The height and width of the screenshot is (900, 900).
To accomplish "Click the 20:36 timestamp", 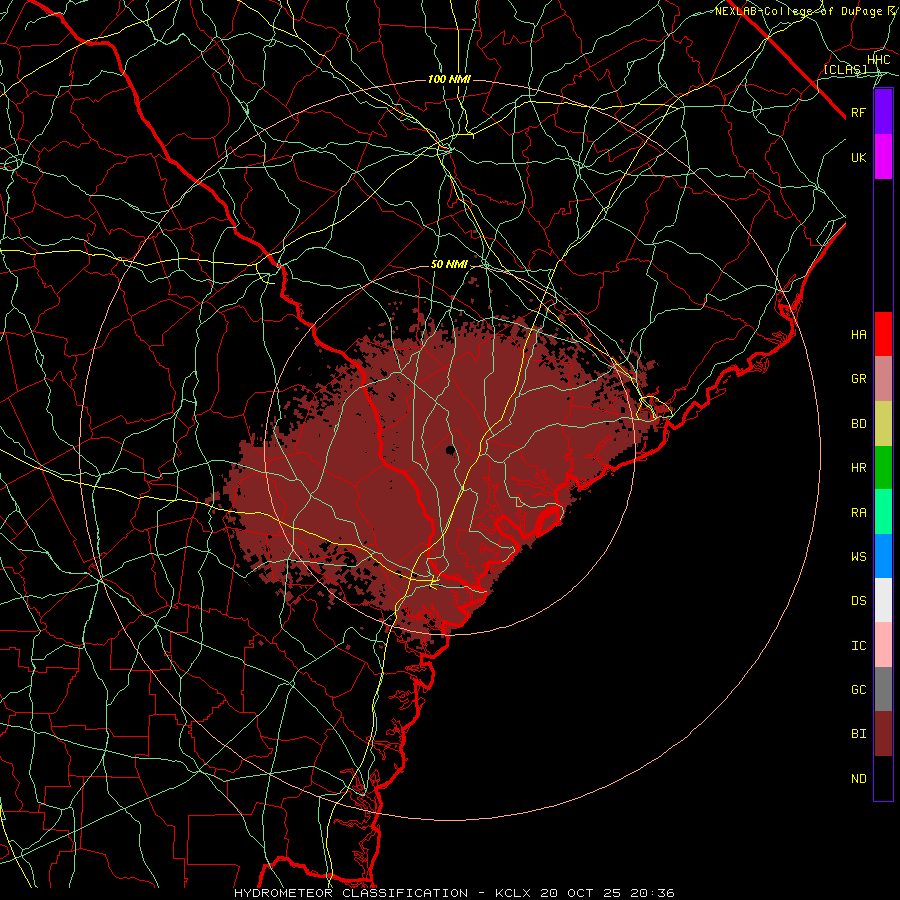I will click(654, 893).
